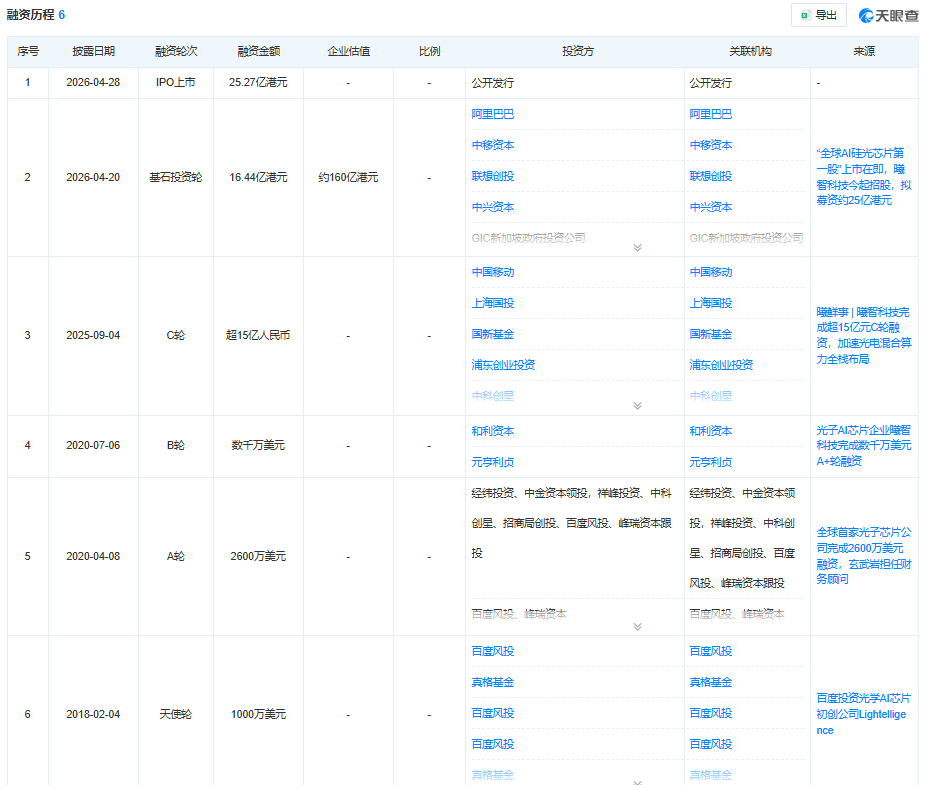926x785 pixels.
Task: Select the amount 数千万美元
Action: click(258, 445)
